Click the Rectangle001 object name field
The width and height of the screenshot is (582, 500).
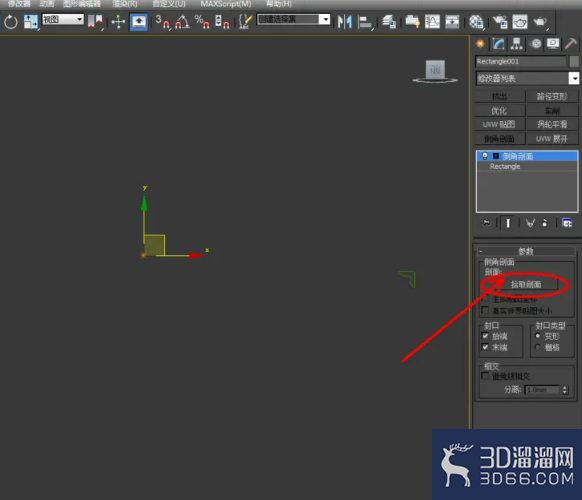(x=520, y=61)
